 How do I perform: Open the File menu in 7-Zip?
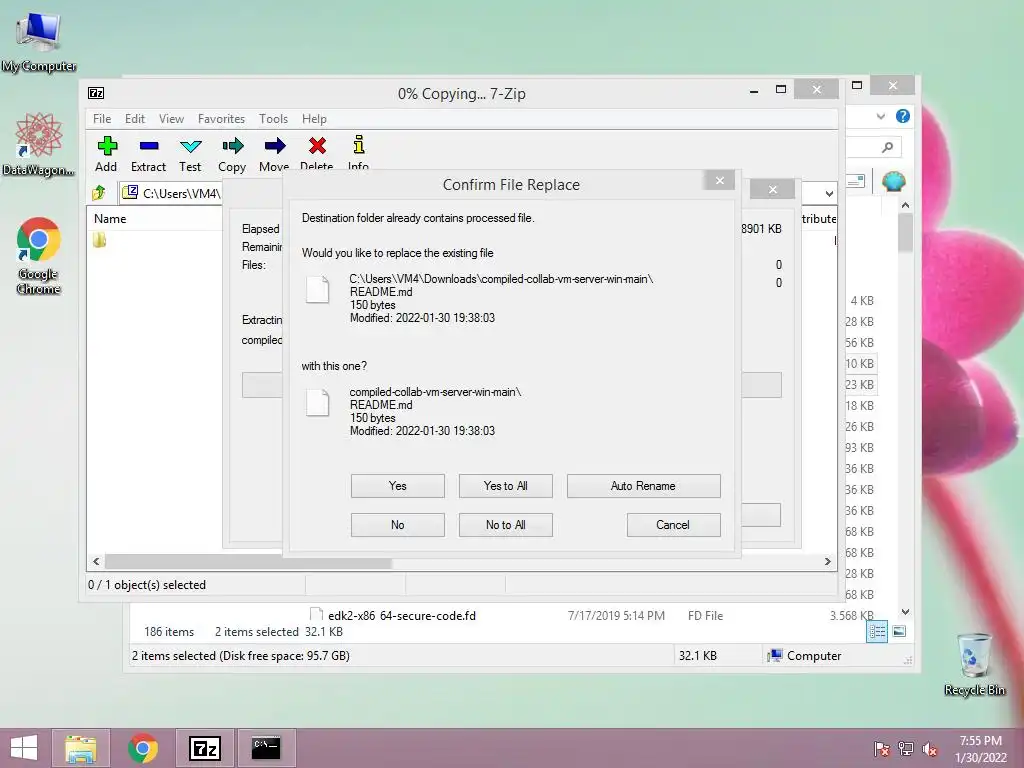(102, 119)
